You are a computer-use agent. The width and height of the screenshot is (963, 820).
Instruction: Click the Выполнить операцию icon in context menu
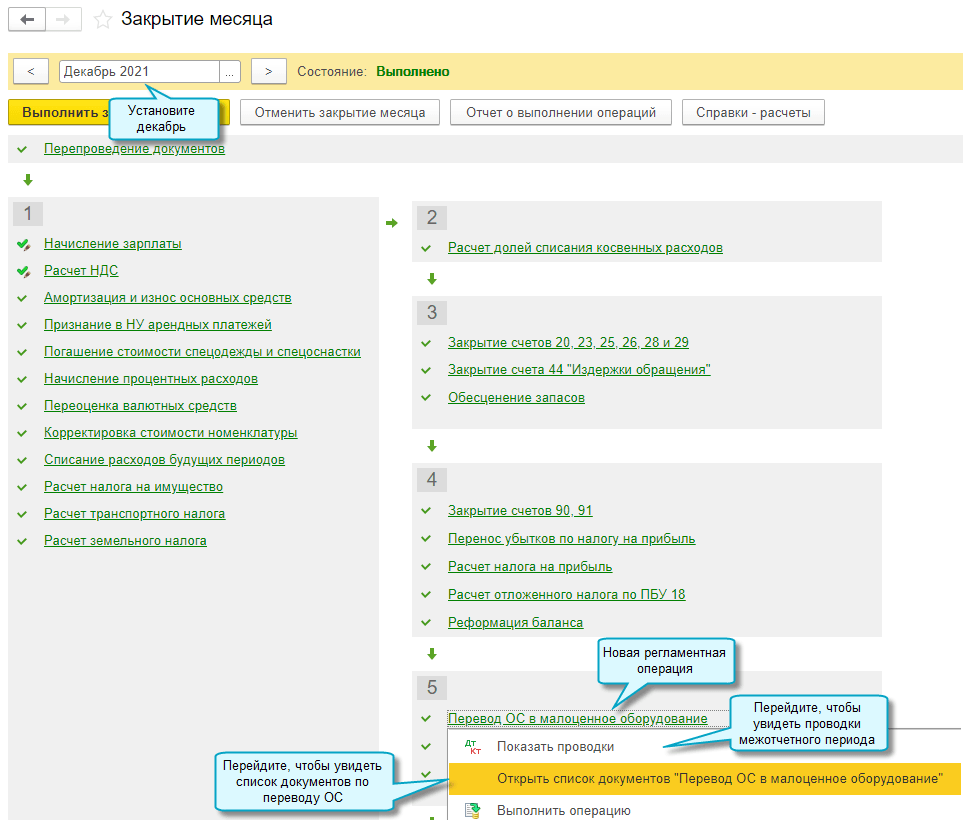[x=473, y=810]
